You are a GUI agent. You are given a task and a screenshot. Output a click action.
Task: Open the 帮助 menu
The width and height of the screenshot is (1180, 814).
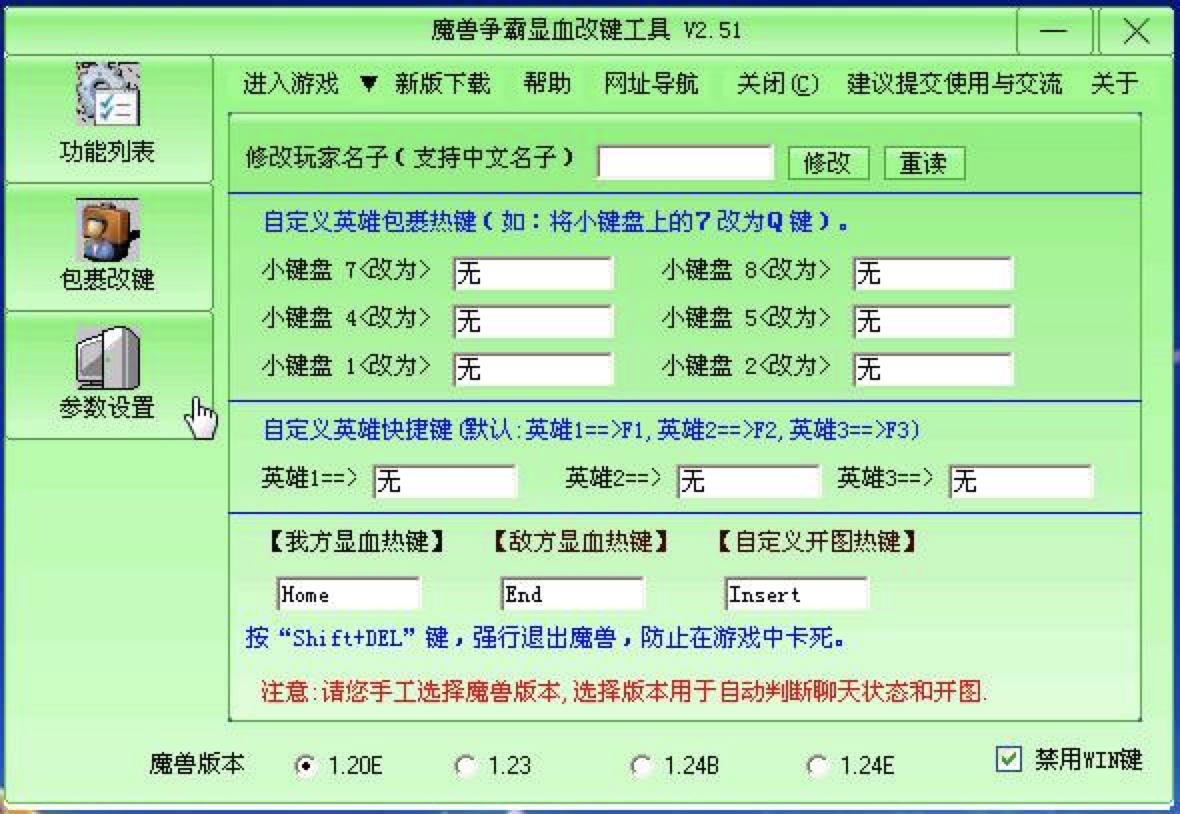[547, 84]
